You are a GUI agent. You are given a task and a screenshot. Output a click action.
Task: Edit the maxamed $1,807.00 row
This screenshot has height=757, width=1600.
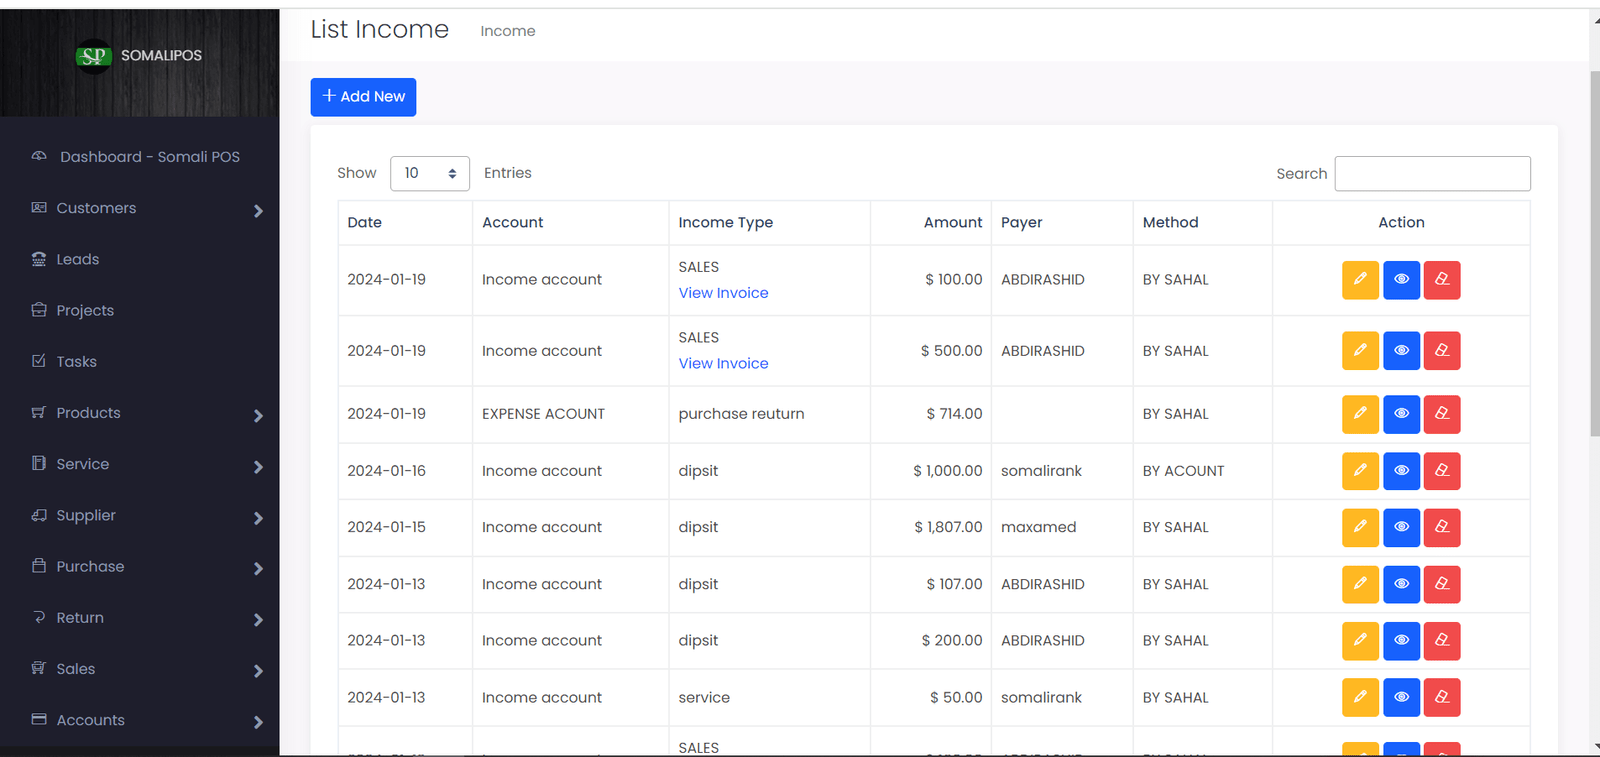[1360, 527]
